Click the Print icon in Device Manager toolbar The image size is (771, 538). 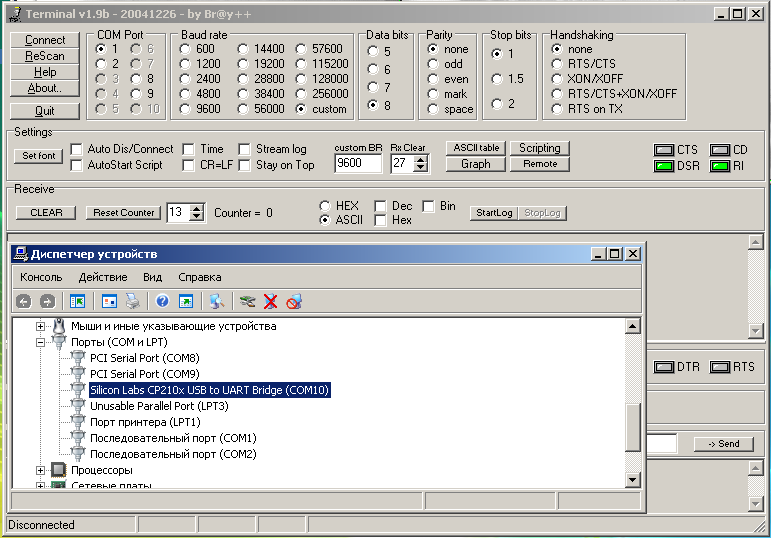point(132,301)
